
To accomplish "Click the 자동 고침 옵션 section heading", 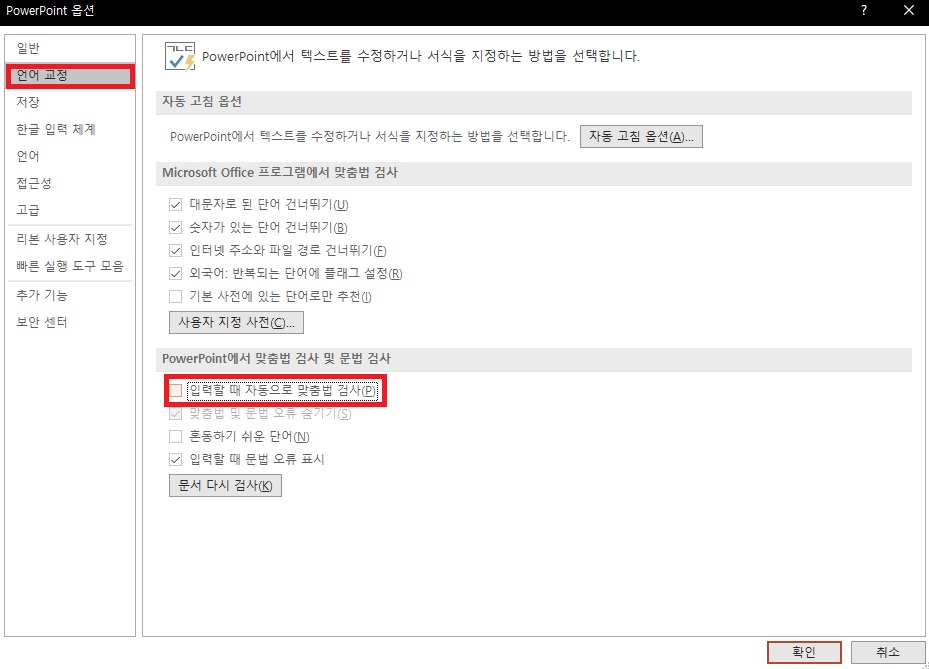I will (x=202, y=101).
